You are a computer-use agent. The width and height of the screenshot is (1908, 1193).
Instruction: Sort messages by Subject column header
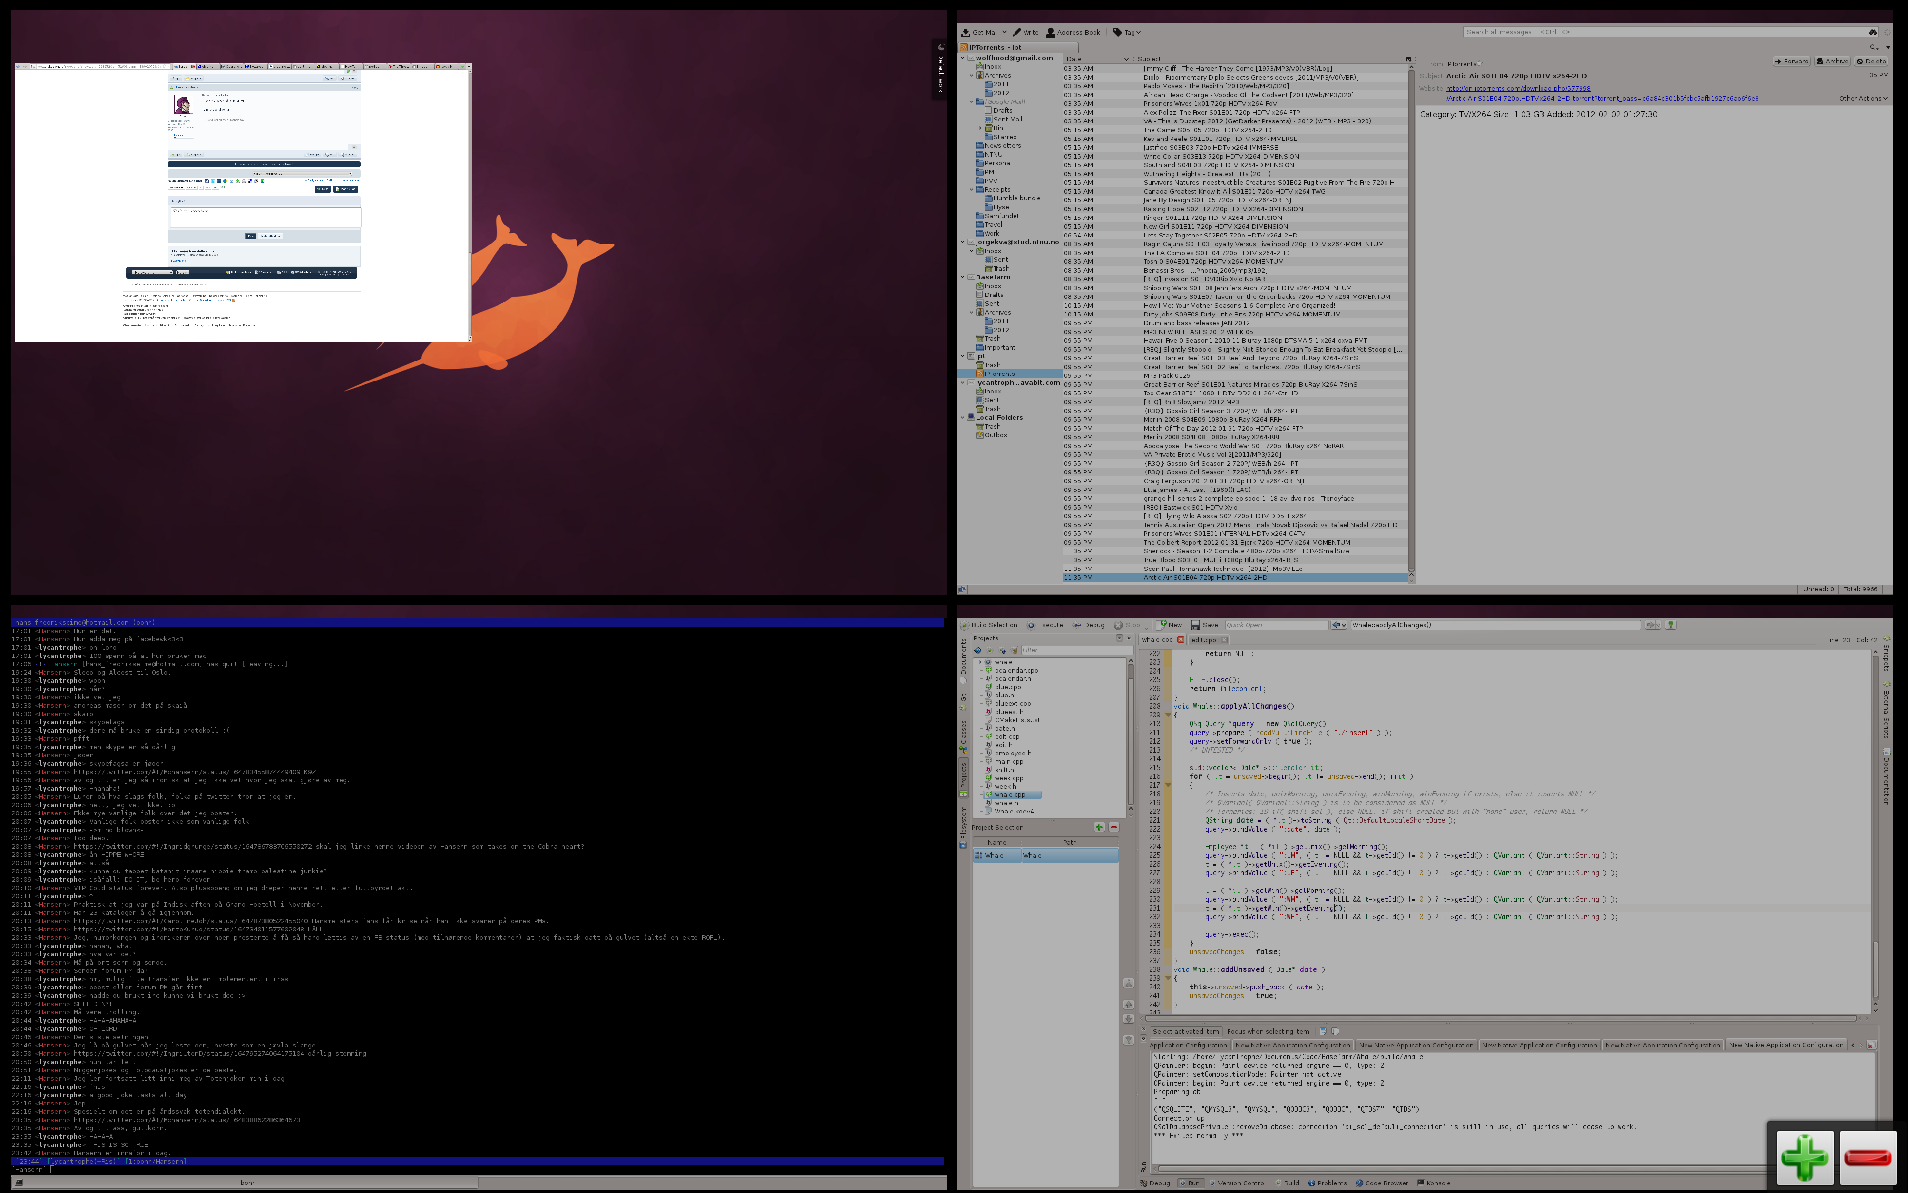[1268, 59]
